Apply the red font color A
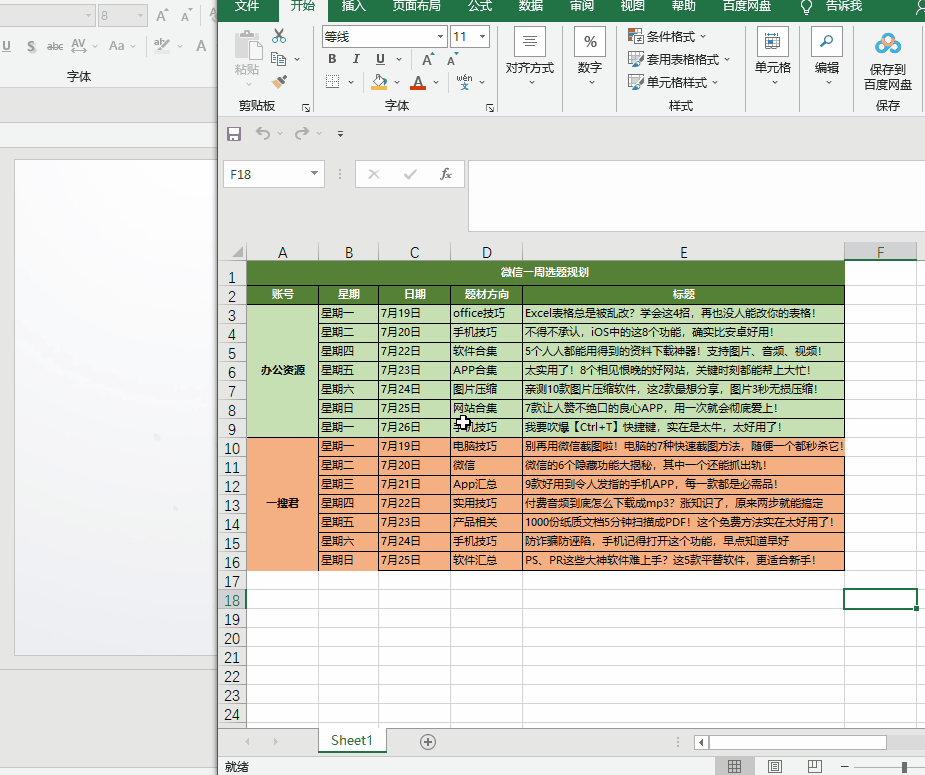Viewport: 925px width, 775px height. click(418, 82)
